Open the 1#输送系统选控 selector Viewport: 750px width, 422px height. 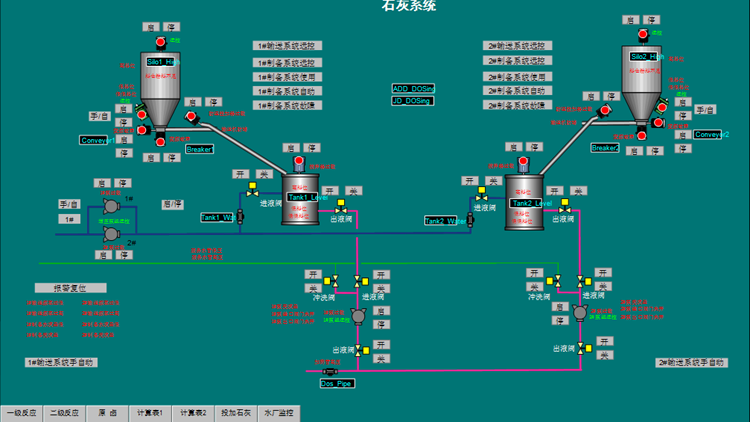[286, 46]
